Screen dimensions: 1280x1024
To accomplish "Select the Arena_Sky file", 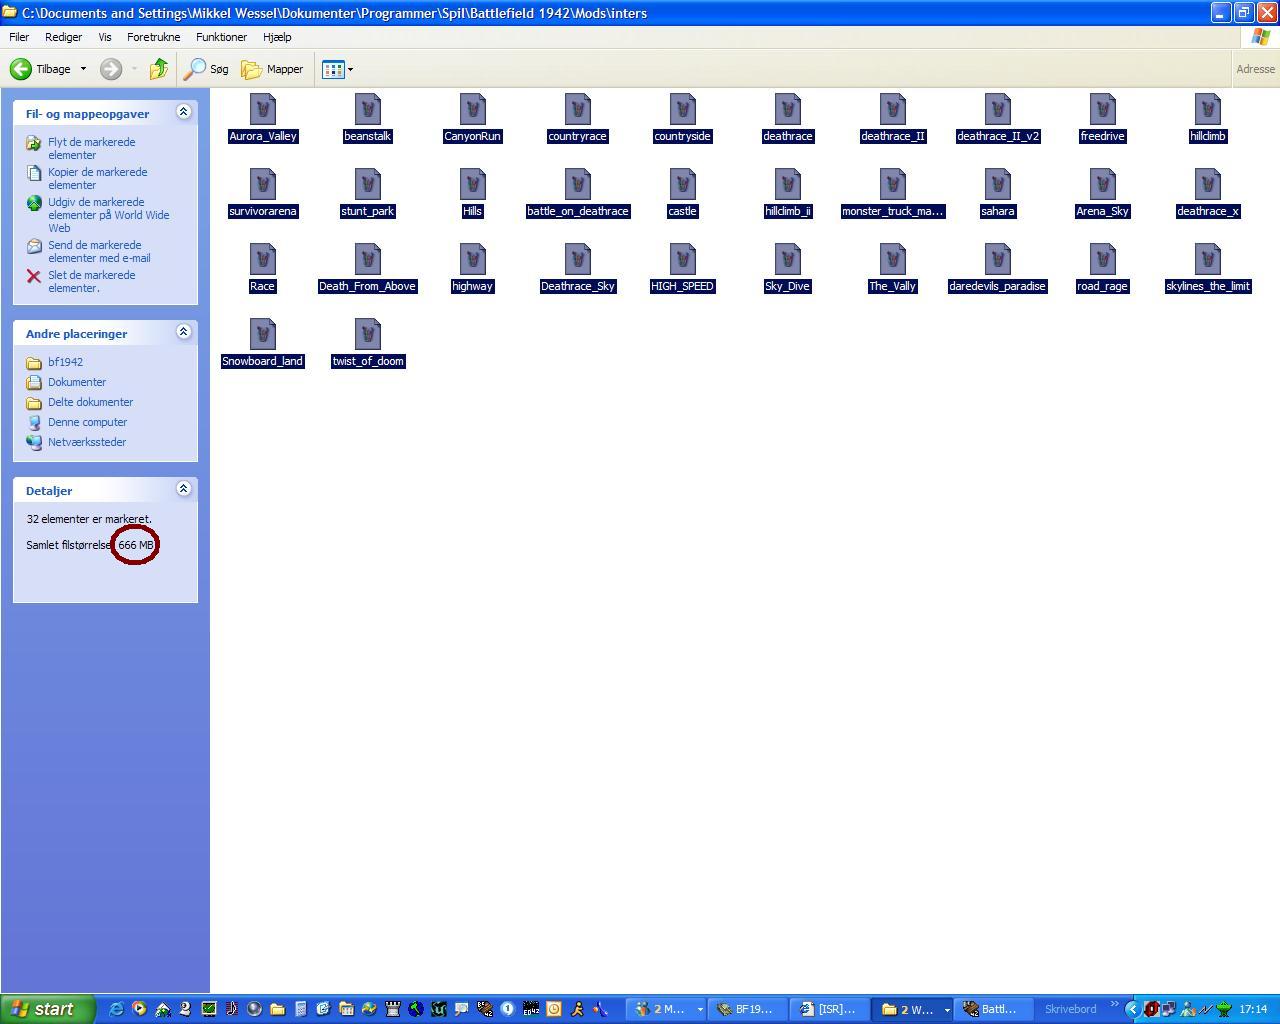I will pos(1102,193).
